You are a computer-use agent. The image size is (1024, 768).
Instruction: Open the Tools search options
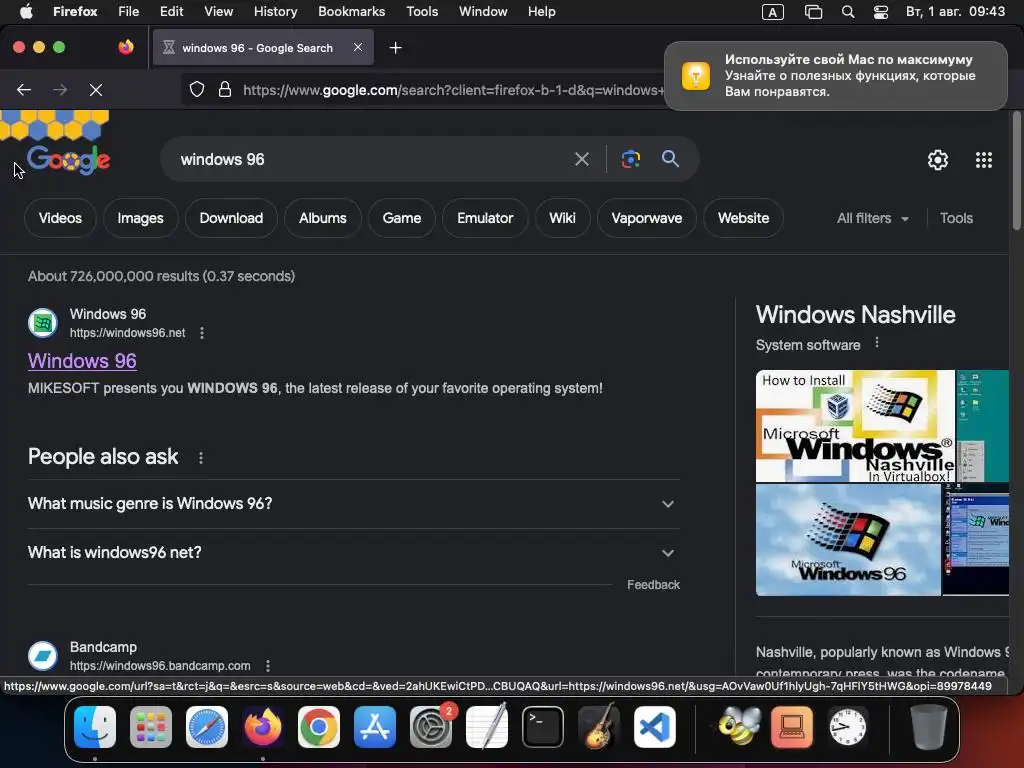(956, 218)
